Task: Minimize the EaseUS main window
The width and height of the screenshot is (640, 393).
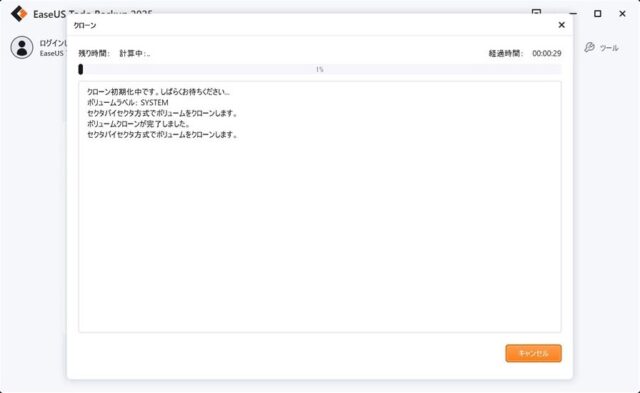Action: click(573, 13)
